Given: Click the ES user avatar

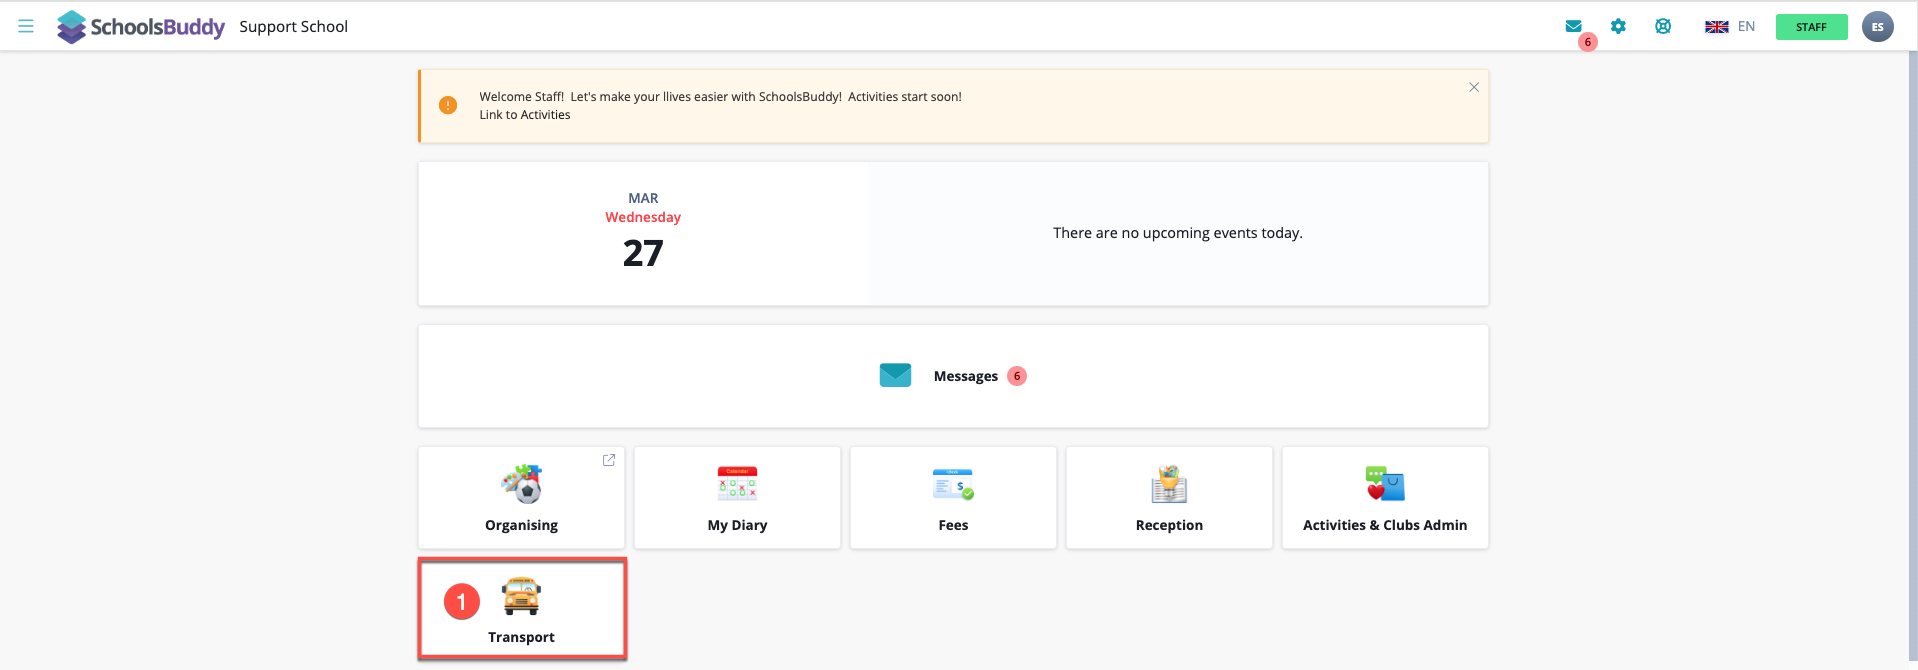Looking at the screenshot, I should 1877,27.
